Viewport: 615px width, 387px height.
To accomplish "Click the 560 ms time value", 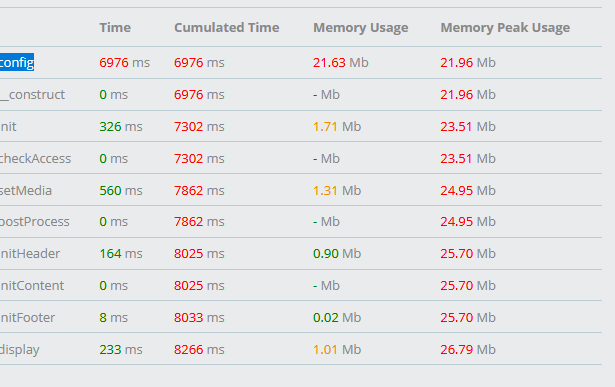I will [121, 191].
